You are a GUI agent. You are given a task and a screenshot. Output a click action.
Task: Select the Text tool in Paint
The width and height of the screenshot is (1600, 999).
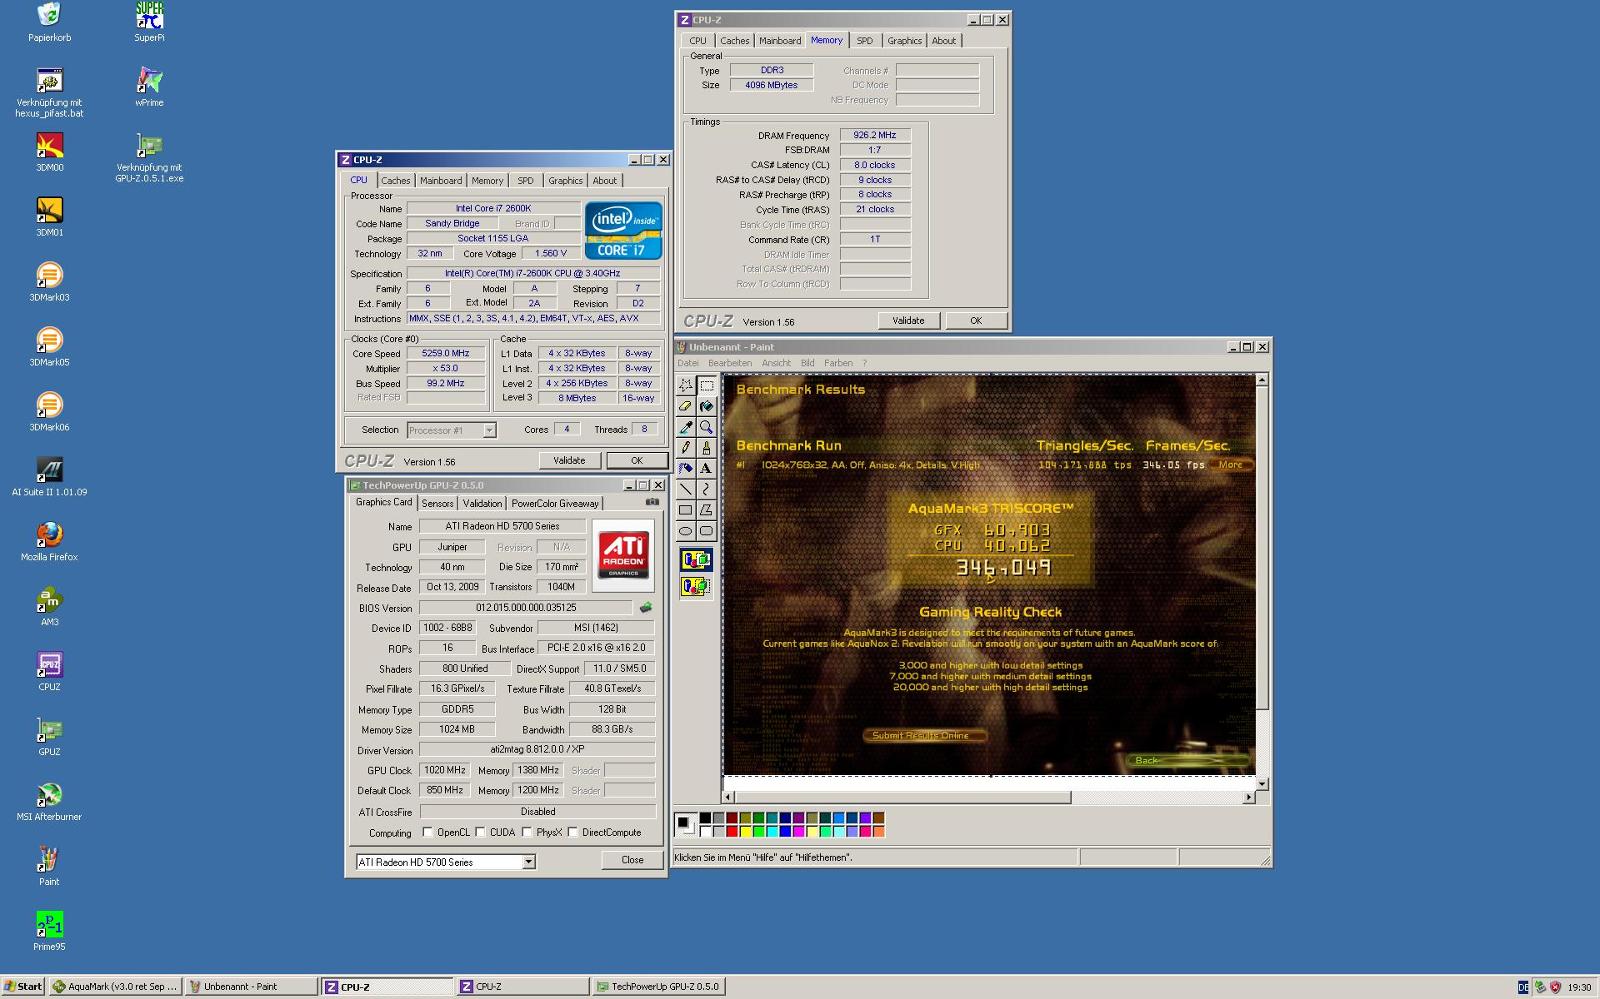706,468
